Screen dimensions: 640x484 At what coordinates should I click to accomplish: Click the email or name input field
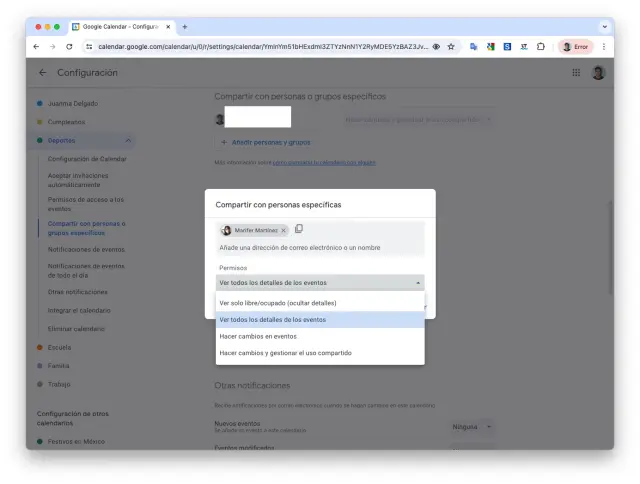click(x=318, y=247)
